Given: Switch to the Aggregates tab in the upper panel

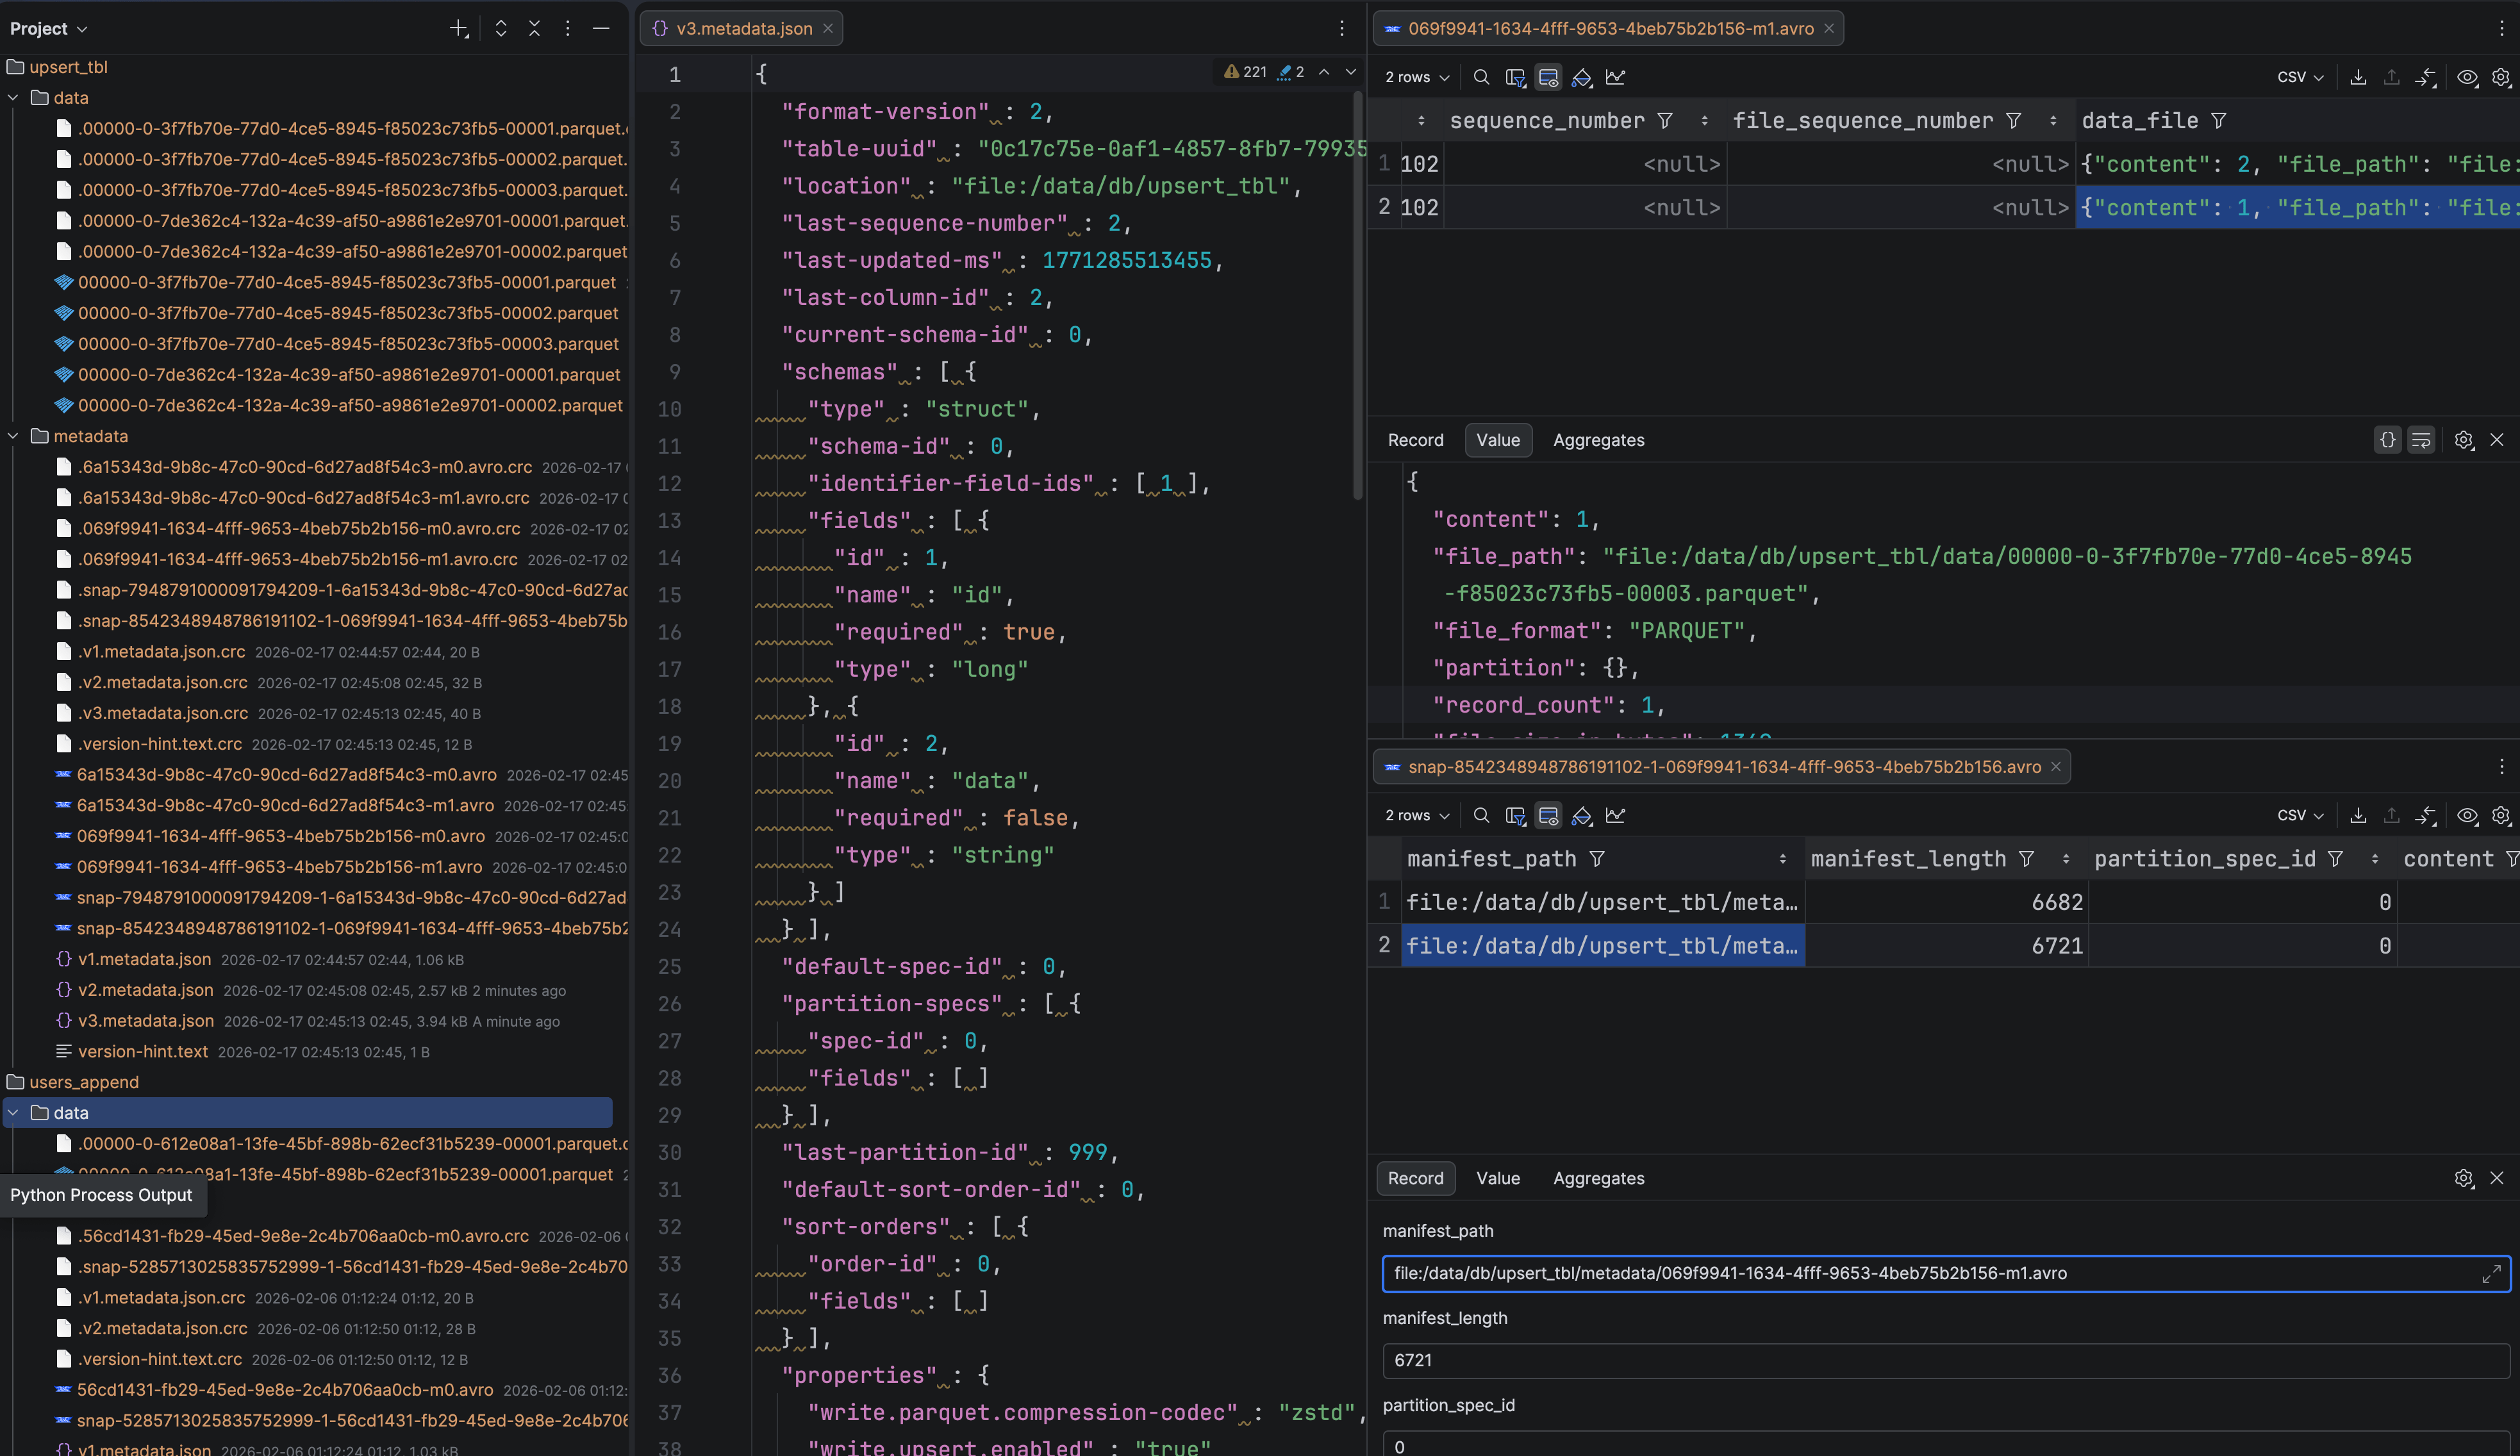Looking at the screenshot, I should coord(1598,440).
